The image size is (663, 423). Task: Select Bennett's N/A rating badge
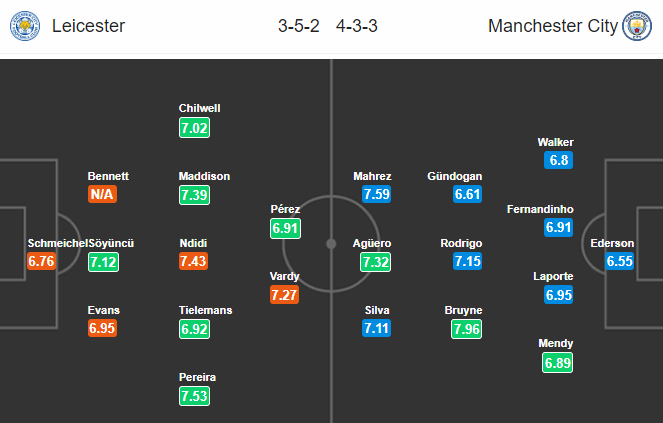(x=102, y=194)
